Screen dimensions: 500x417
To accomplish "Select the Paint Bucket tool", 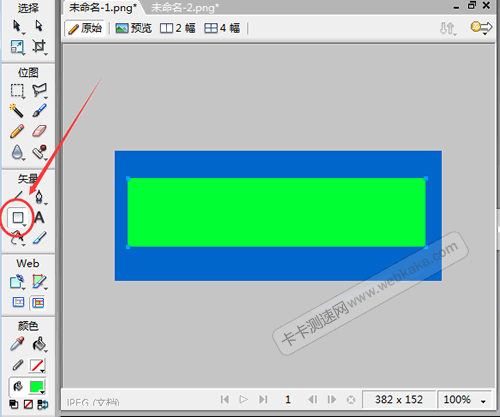I will tap(39, 344).
